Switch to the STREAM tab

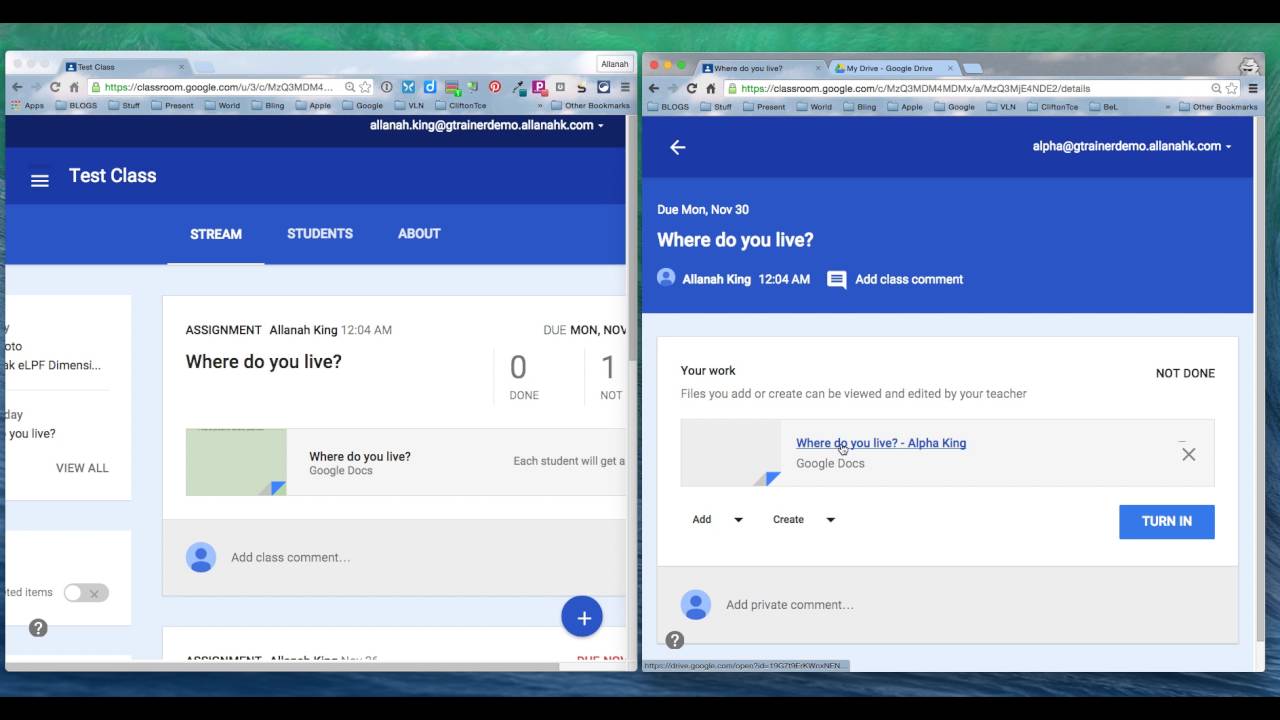(216, 234)
